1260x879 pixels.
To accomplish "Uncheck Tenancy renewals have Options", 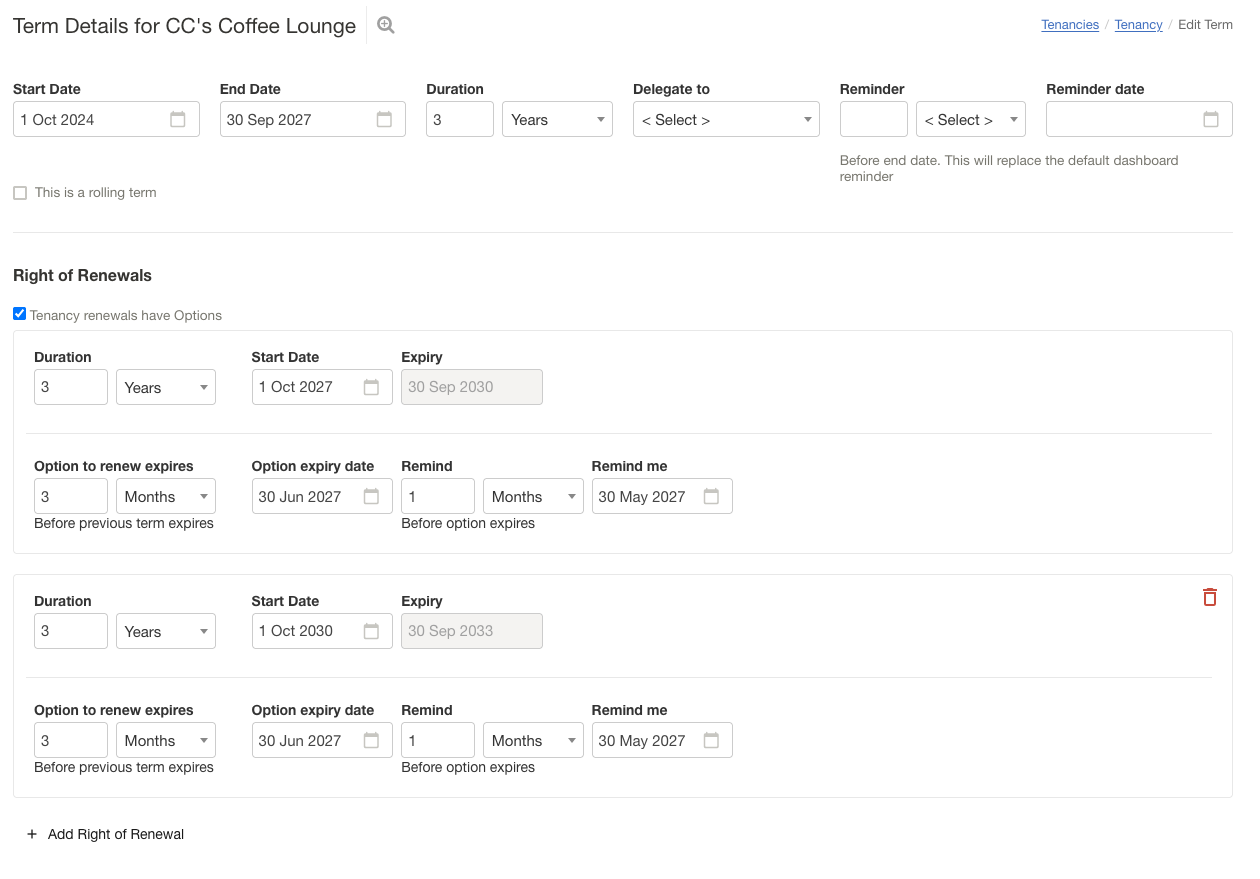I will [20, 314].
